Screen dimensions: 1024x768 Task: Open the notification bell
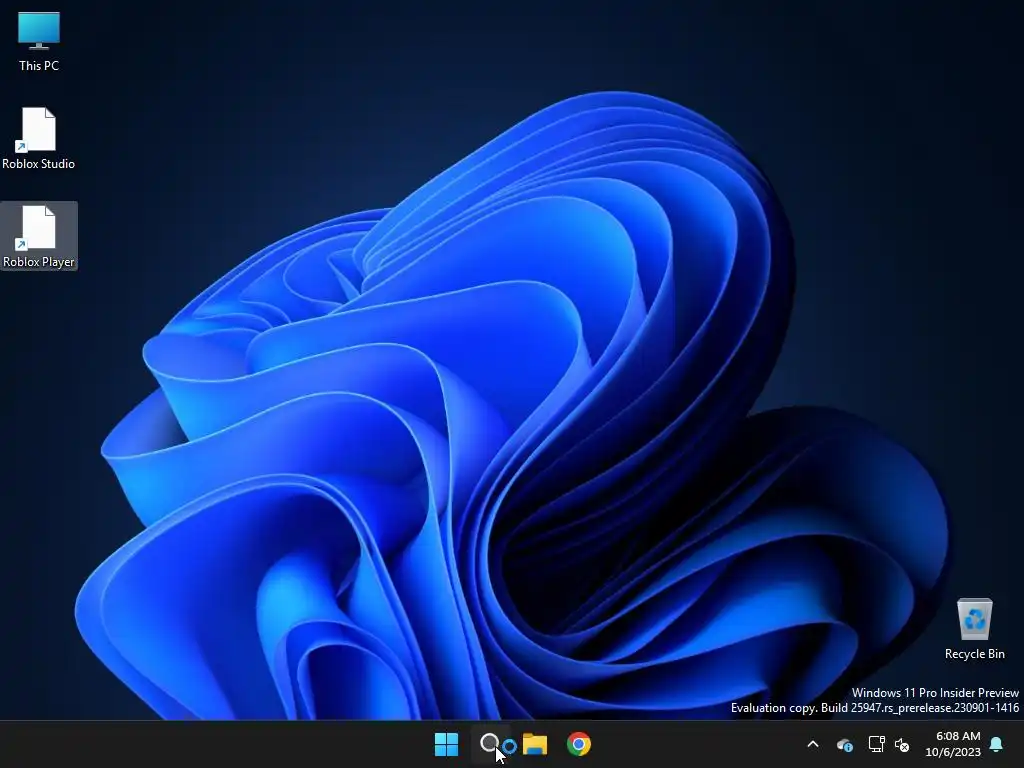tap(997, 744)
